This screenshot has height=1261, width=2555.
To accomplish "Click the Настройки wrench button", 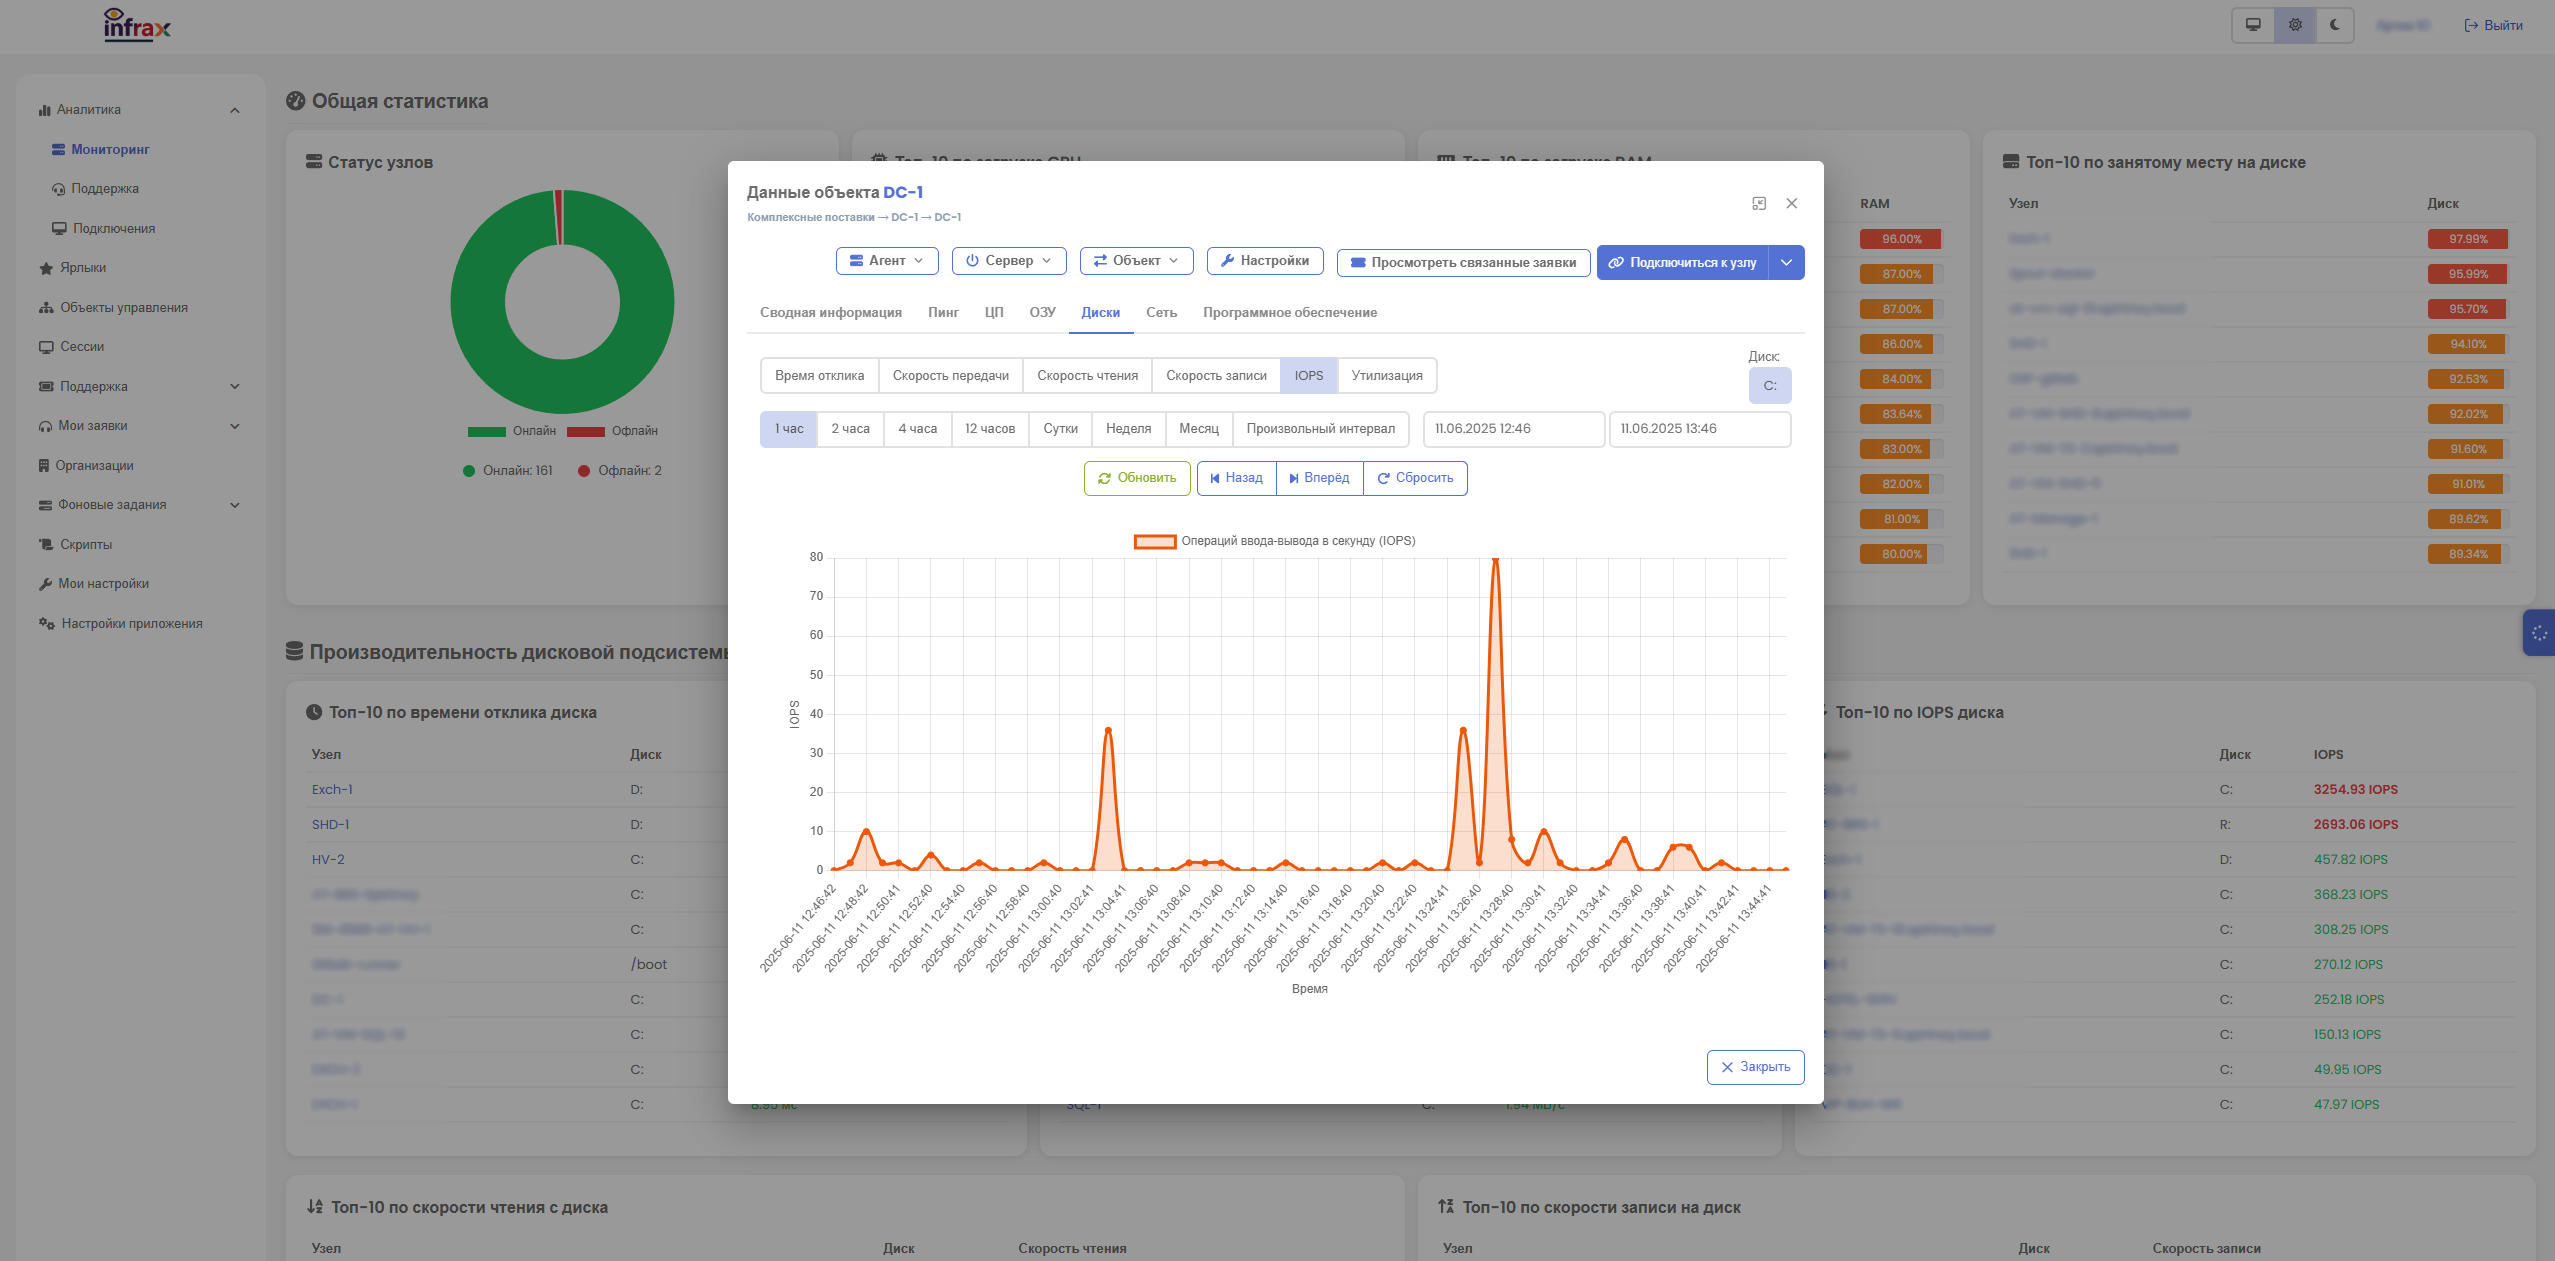I will pyautogui.click(x=1265, y=261).
